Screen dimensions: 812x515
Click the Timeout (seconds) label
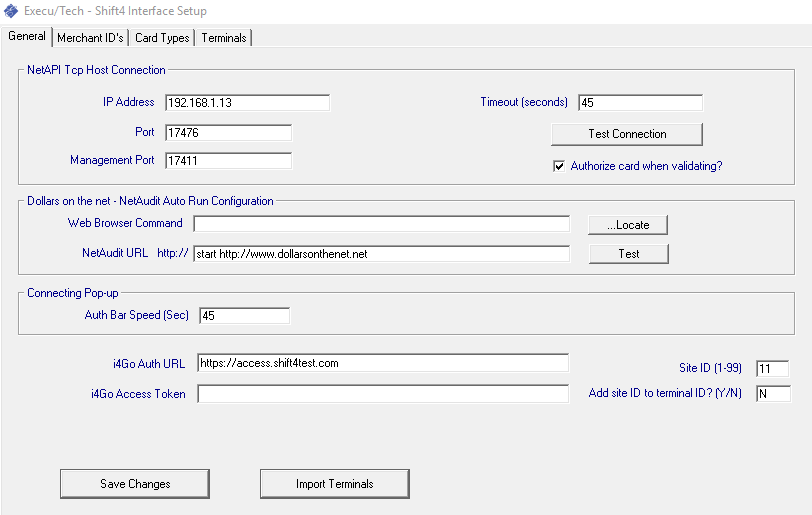(x=524, y=102)
